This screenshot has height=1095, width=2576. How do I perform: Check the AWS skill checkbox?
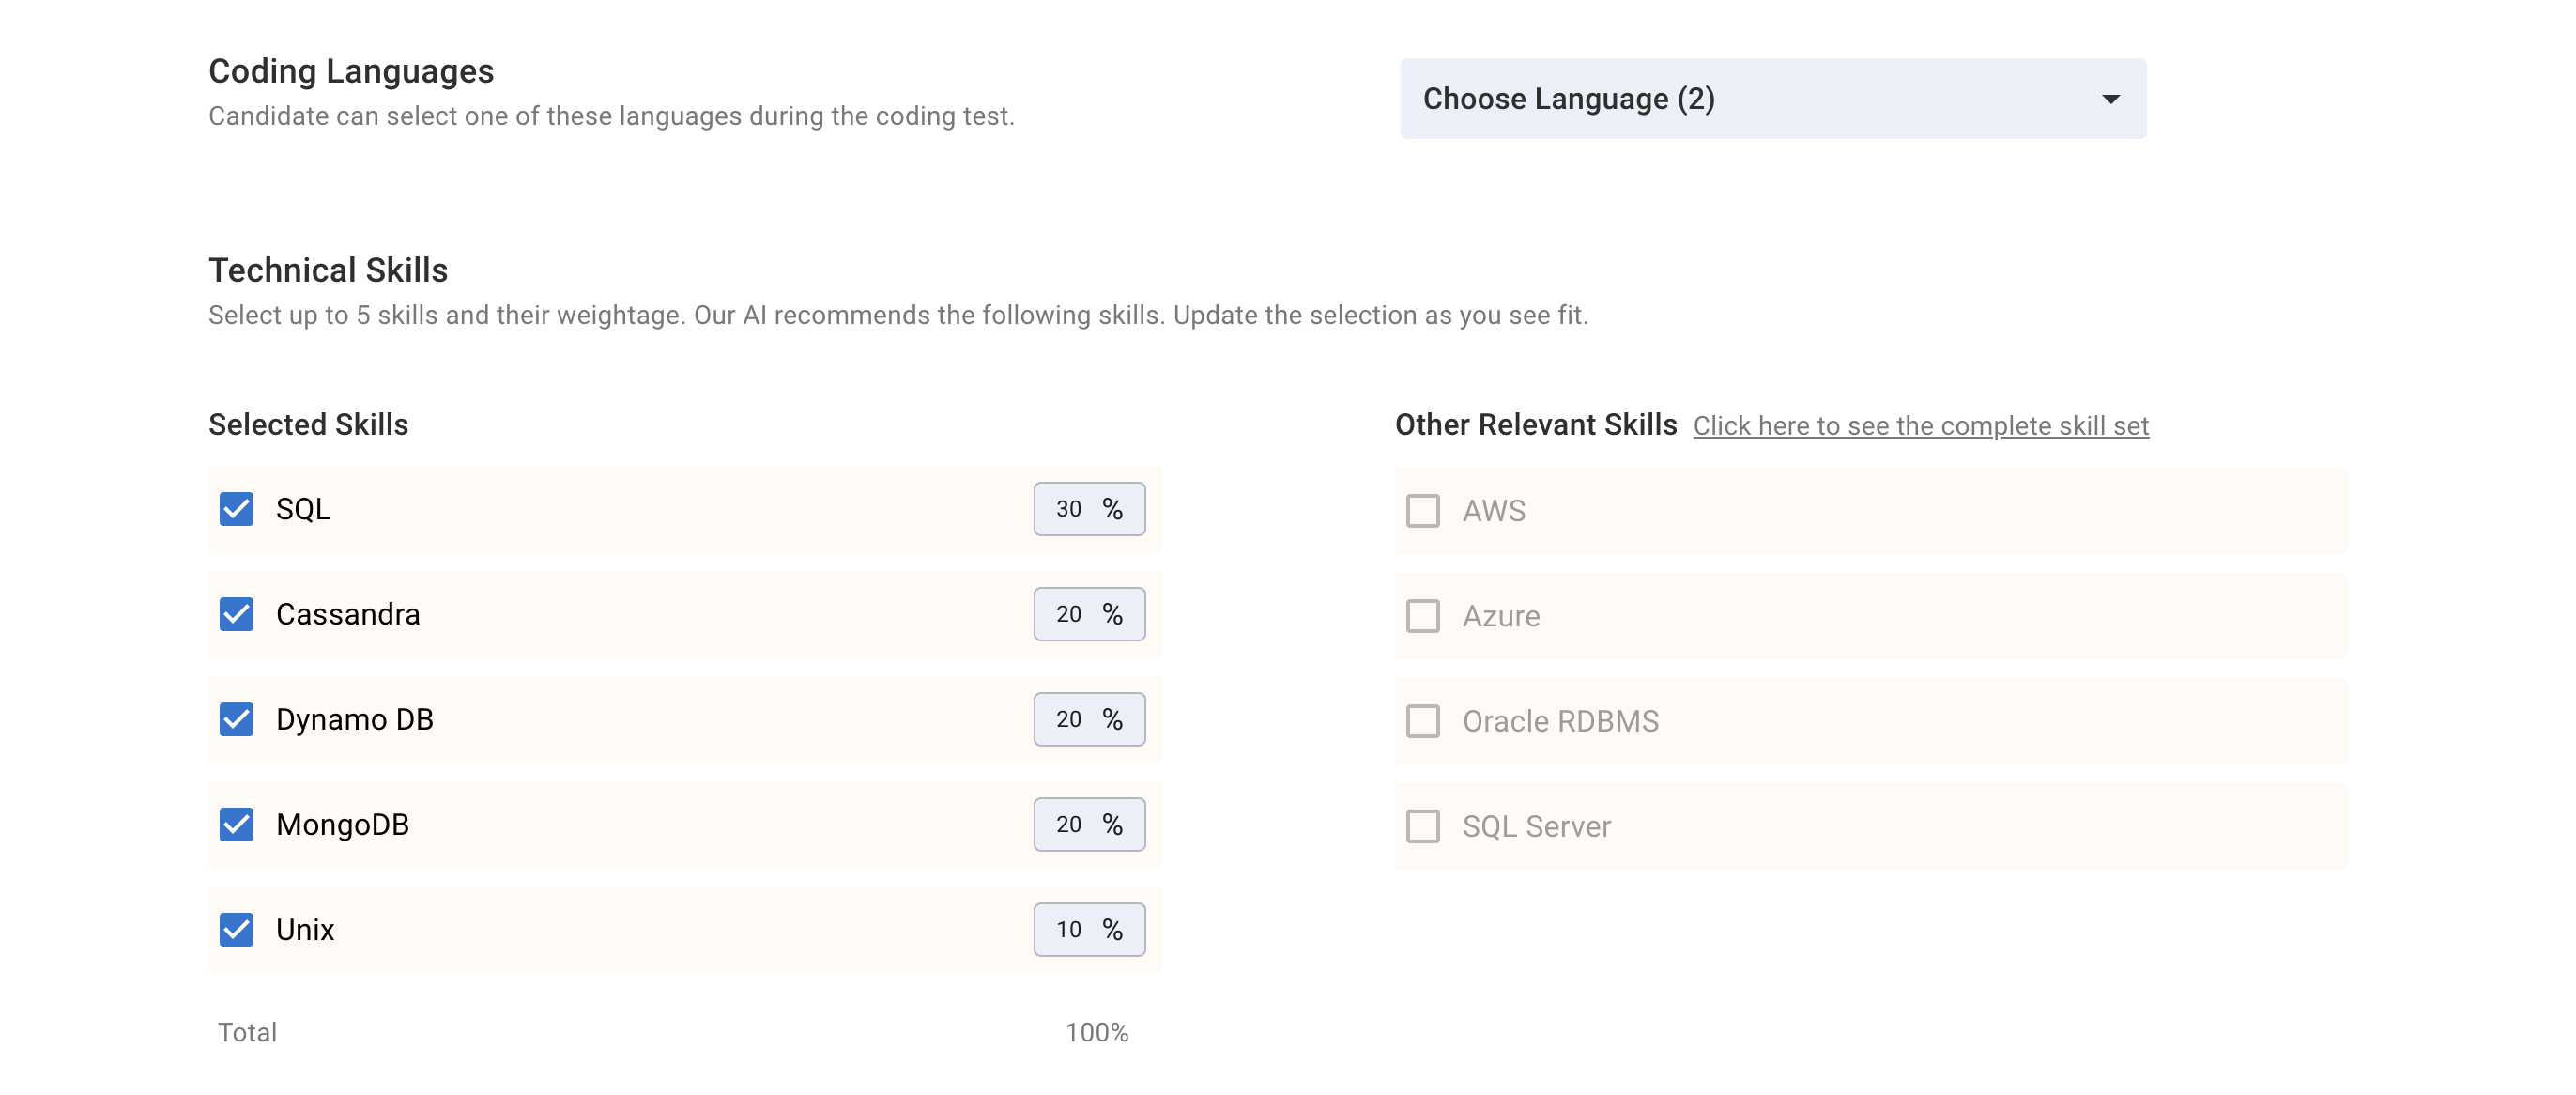tap(1423, 511)
